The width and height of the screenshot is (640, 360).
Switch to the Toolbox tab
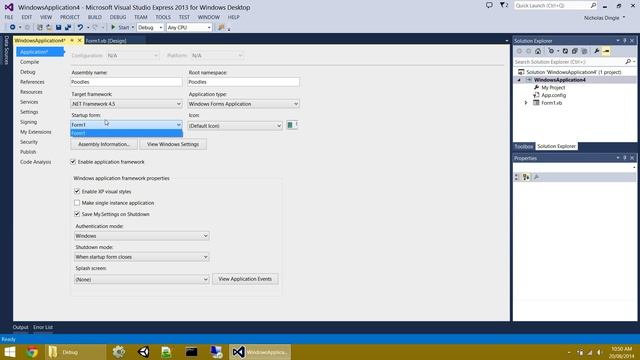click(x=524, y=146)
